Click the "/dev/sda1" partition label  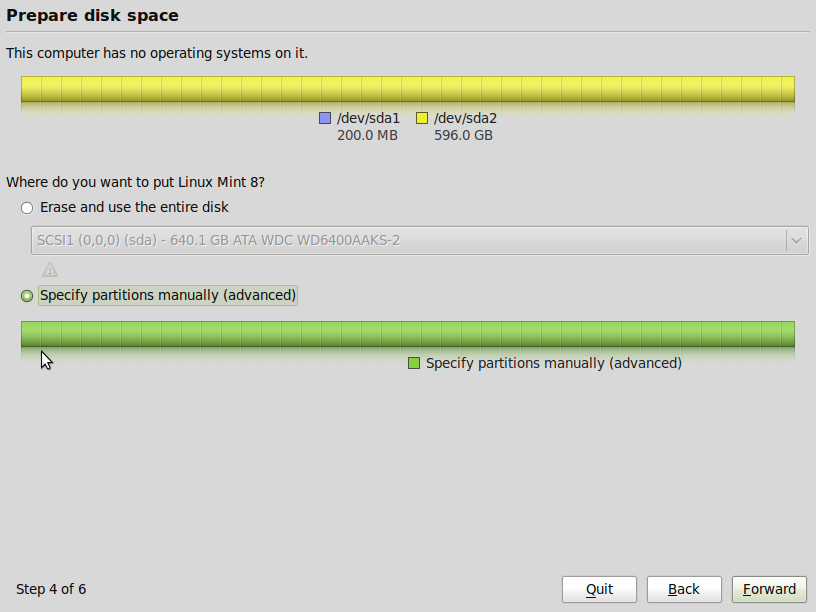coord(368,118)
